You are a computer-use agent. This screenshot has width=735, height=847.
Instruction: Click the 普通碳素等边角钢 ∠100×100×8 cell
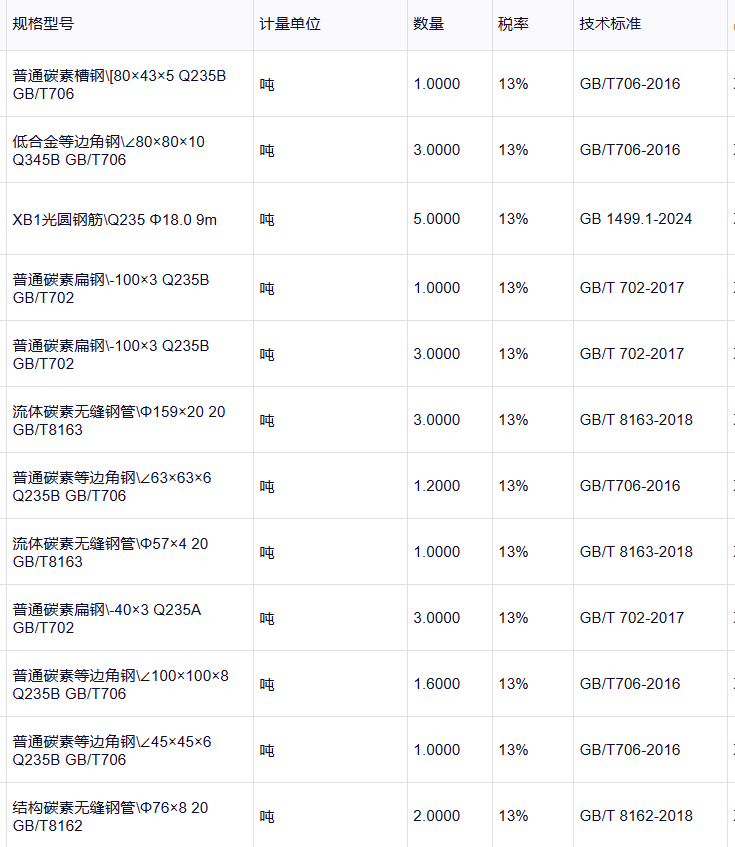pyautogui.click(x=120, y=685)
